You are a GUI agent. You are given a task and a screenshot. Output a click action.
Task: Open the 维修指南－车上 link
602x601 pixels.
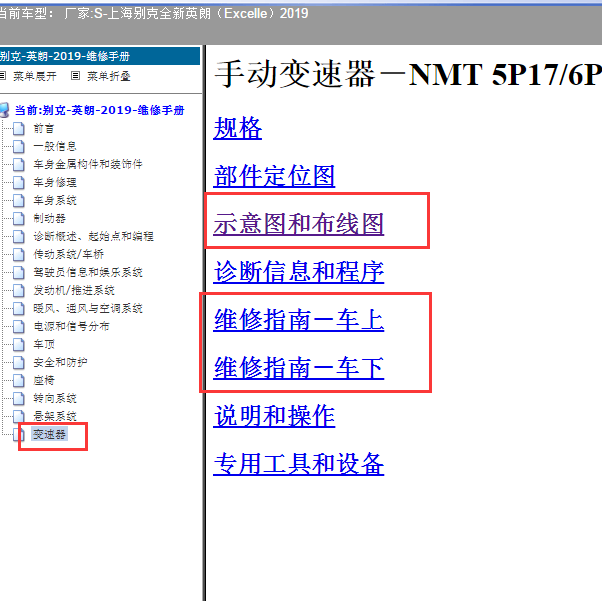click(x=299, y=320)
